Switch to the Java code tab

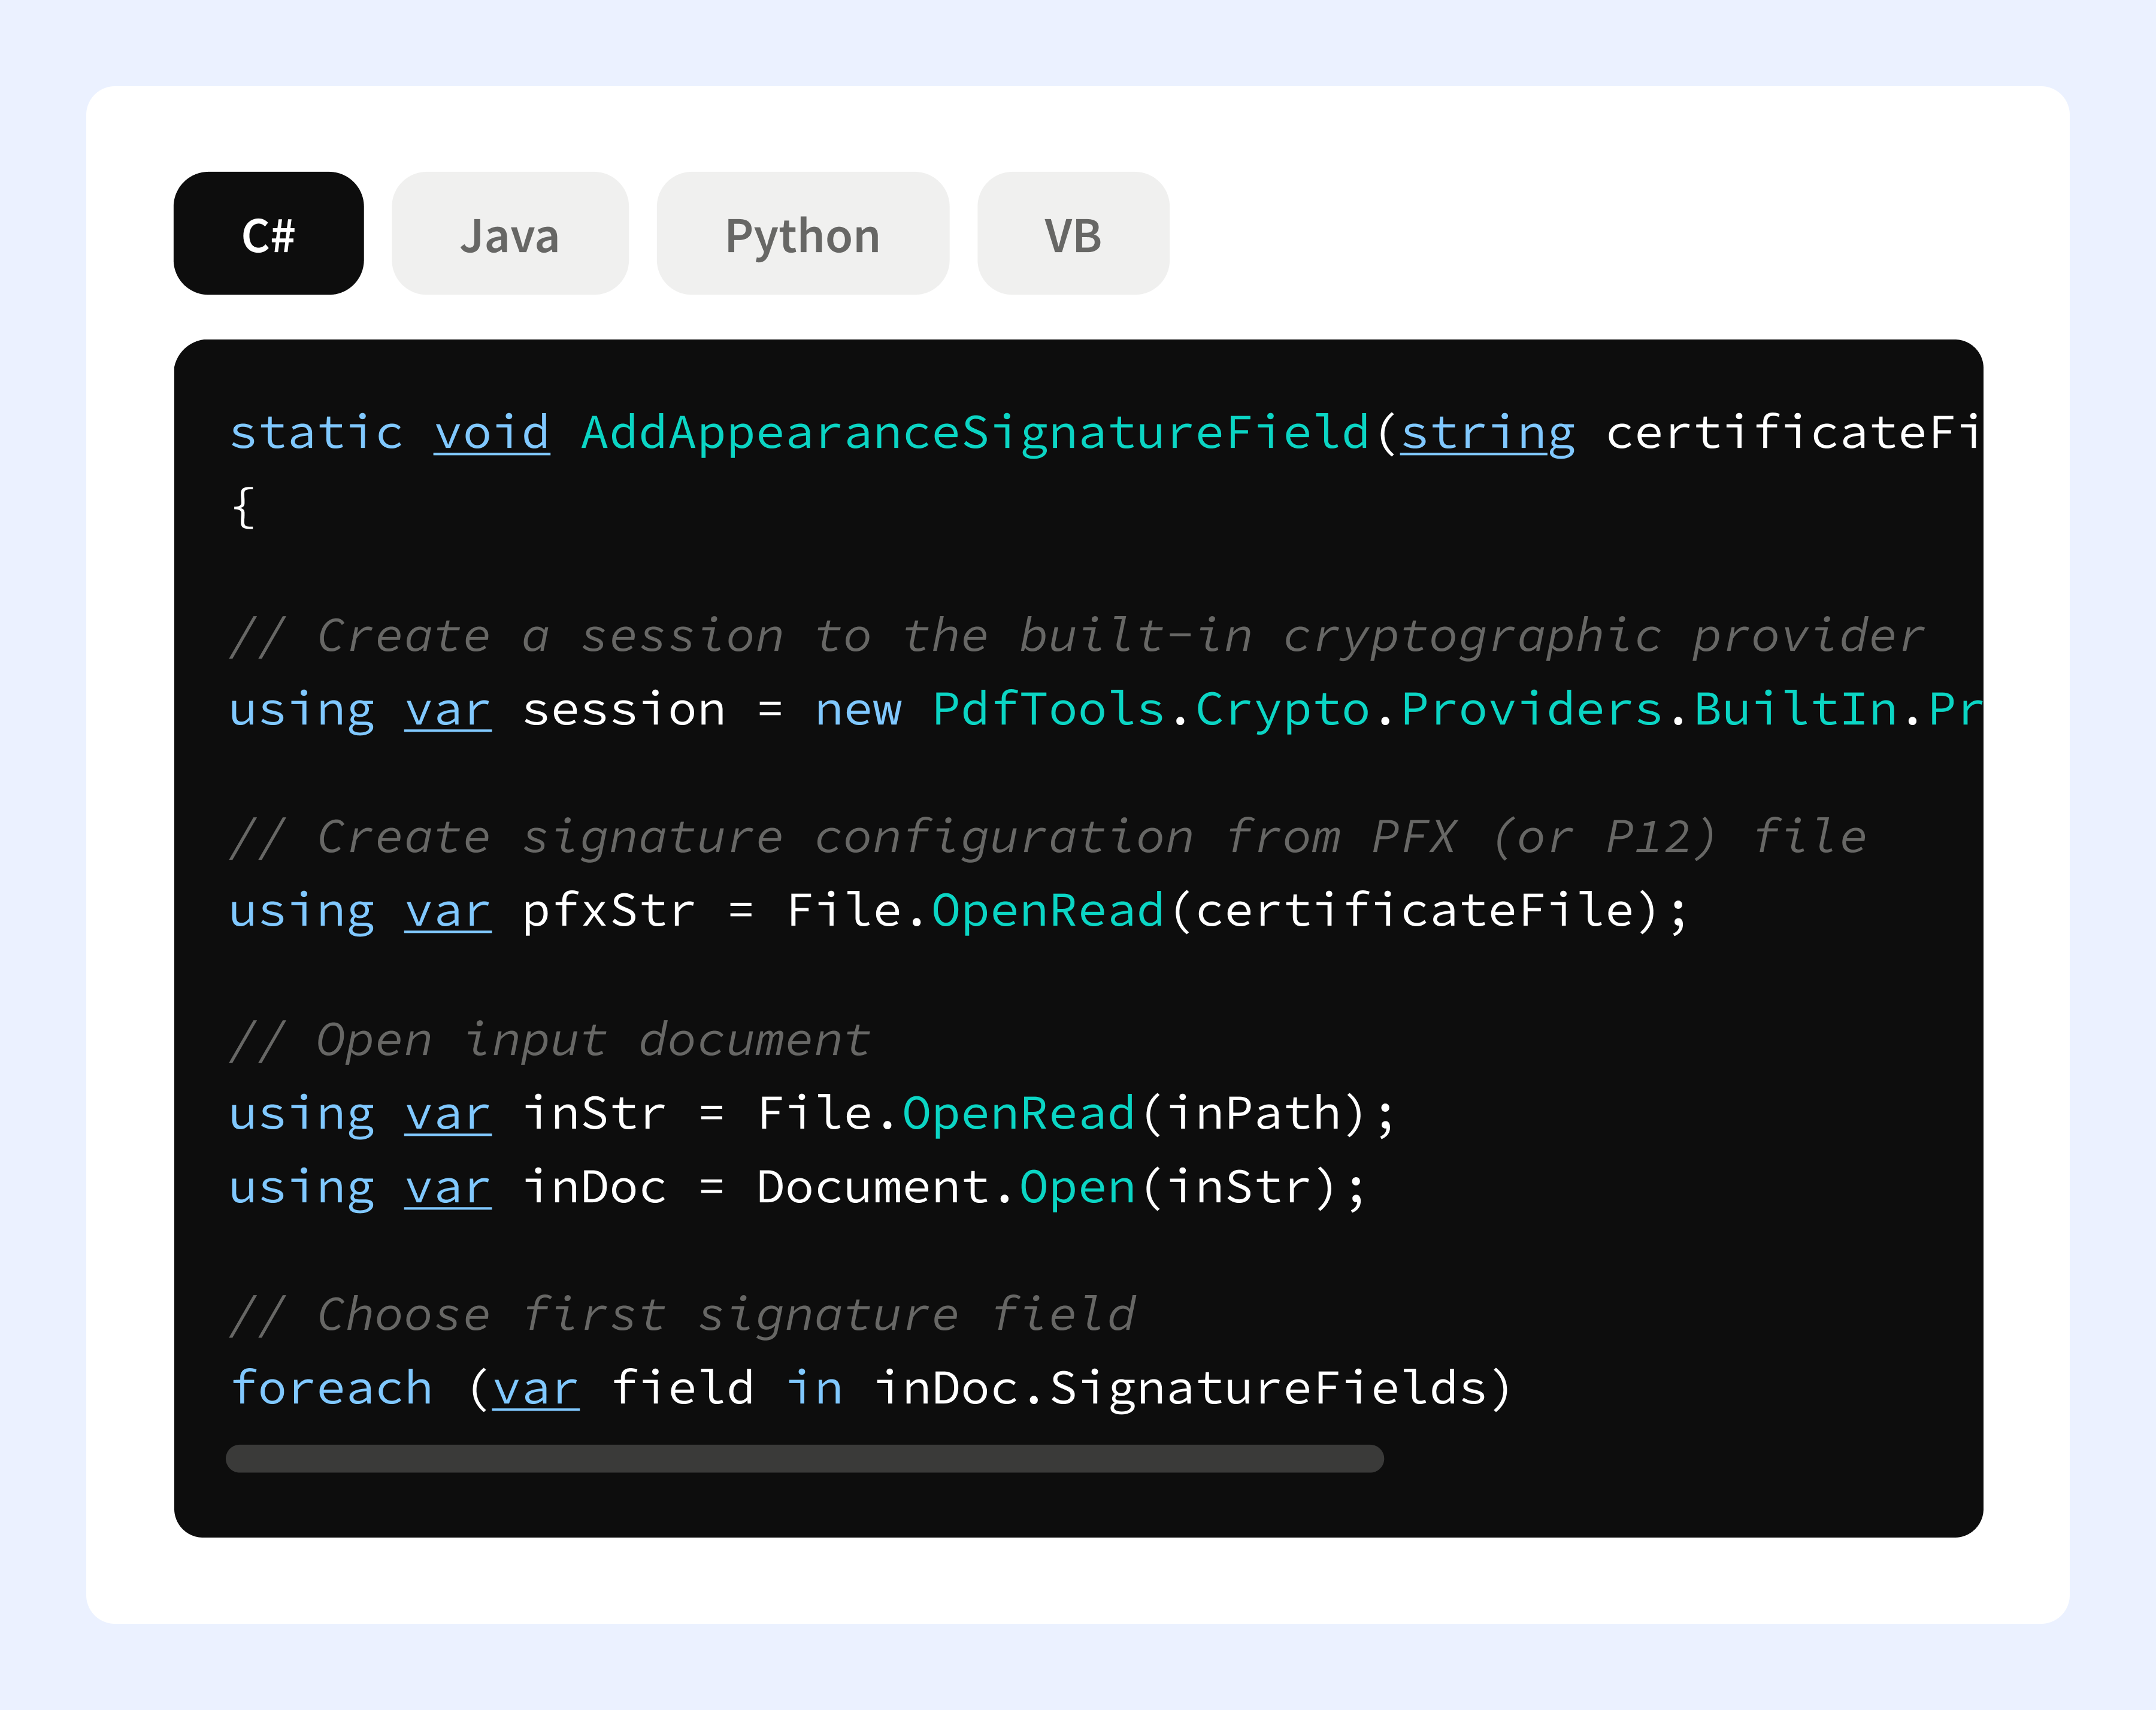pos(509,234)
